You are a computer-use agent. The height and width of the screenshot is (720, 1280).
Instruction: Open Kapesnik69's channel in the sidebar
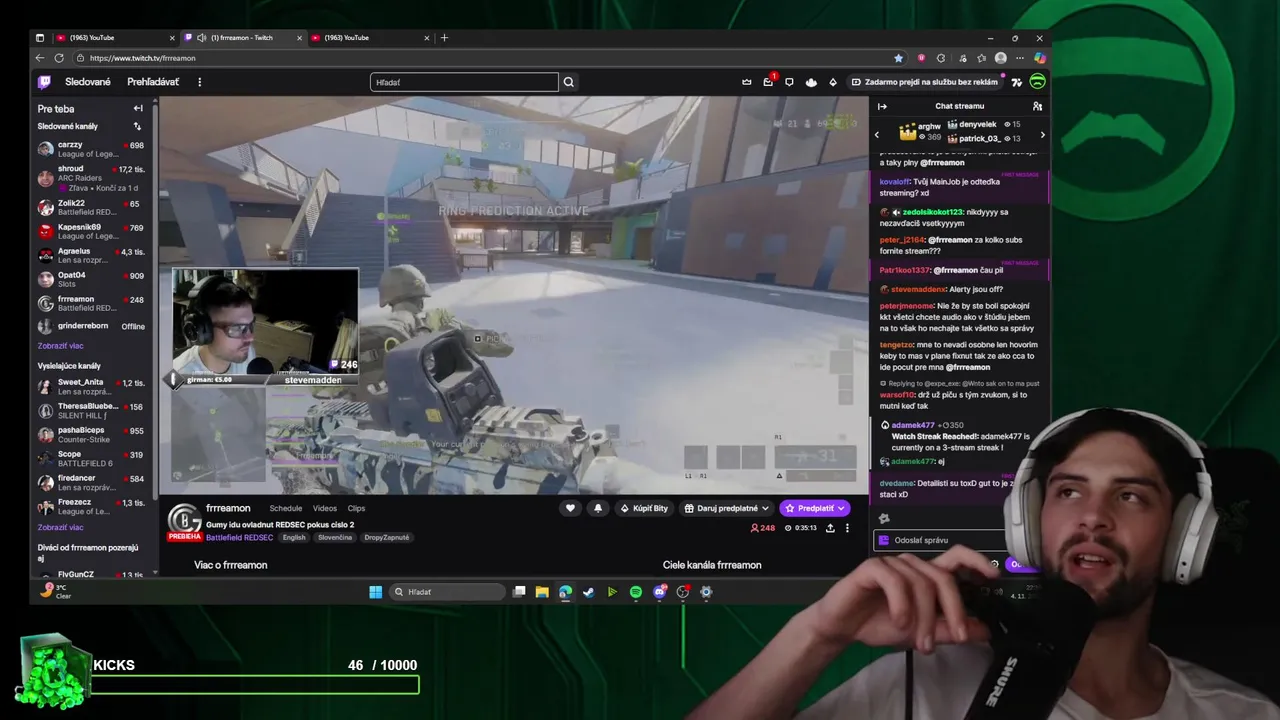pyautogui.click(x=92, y=231)
